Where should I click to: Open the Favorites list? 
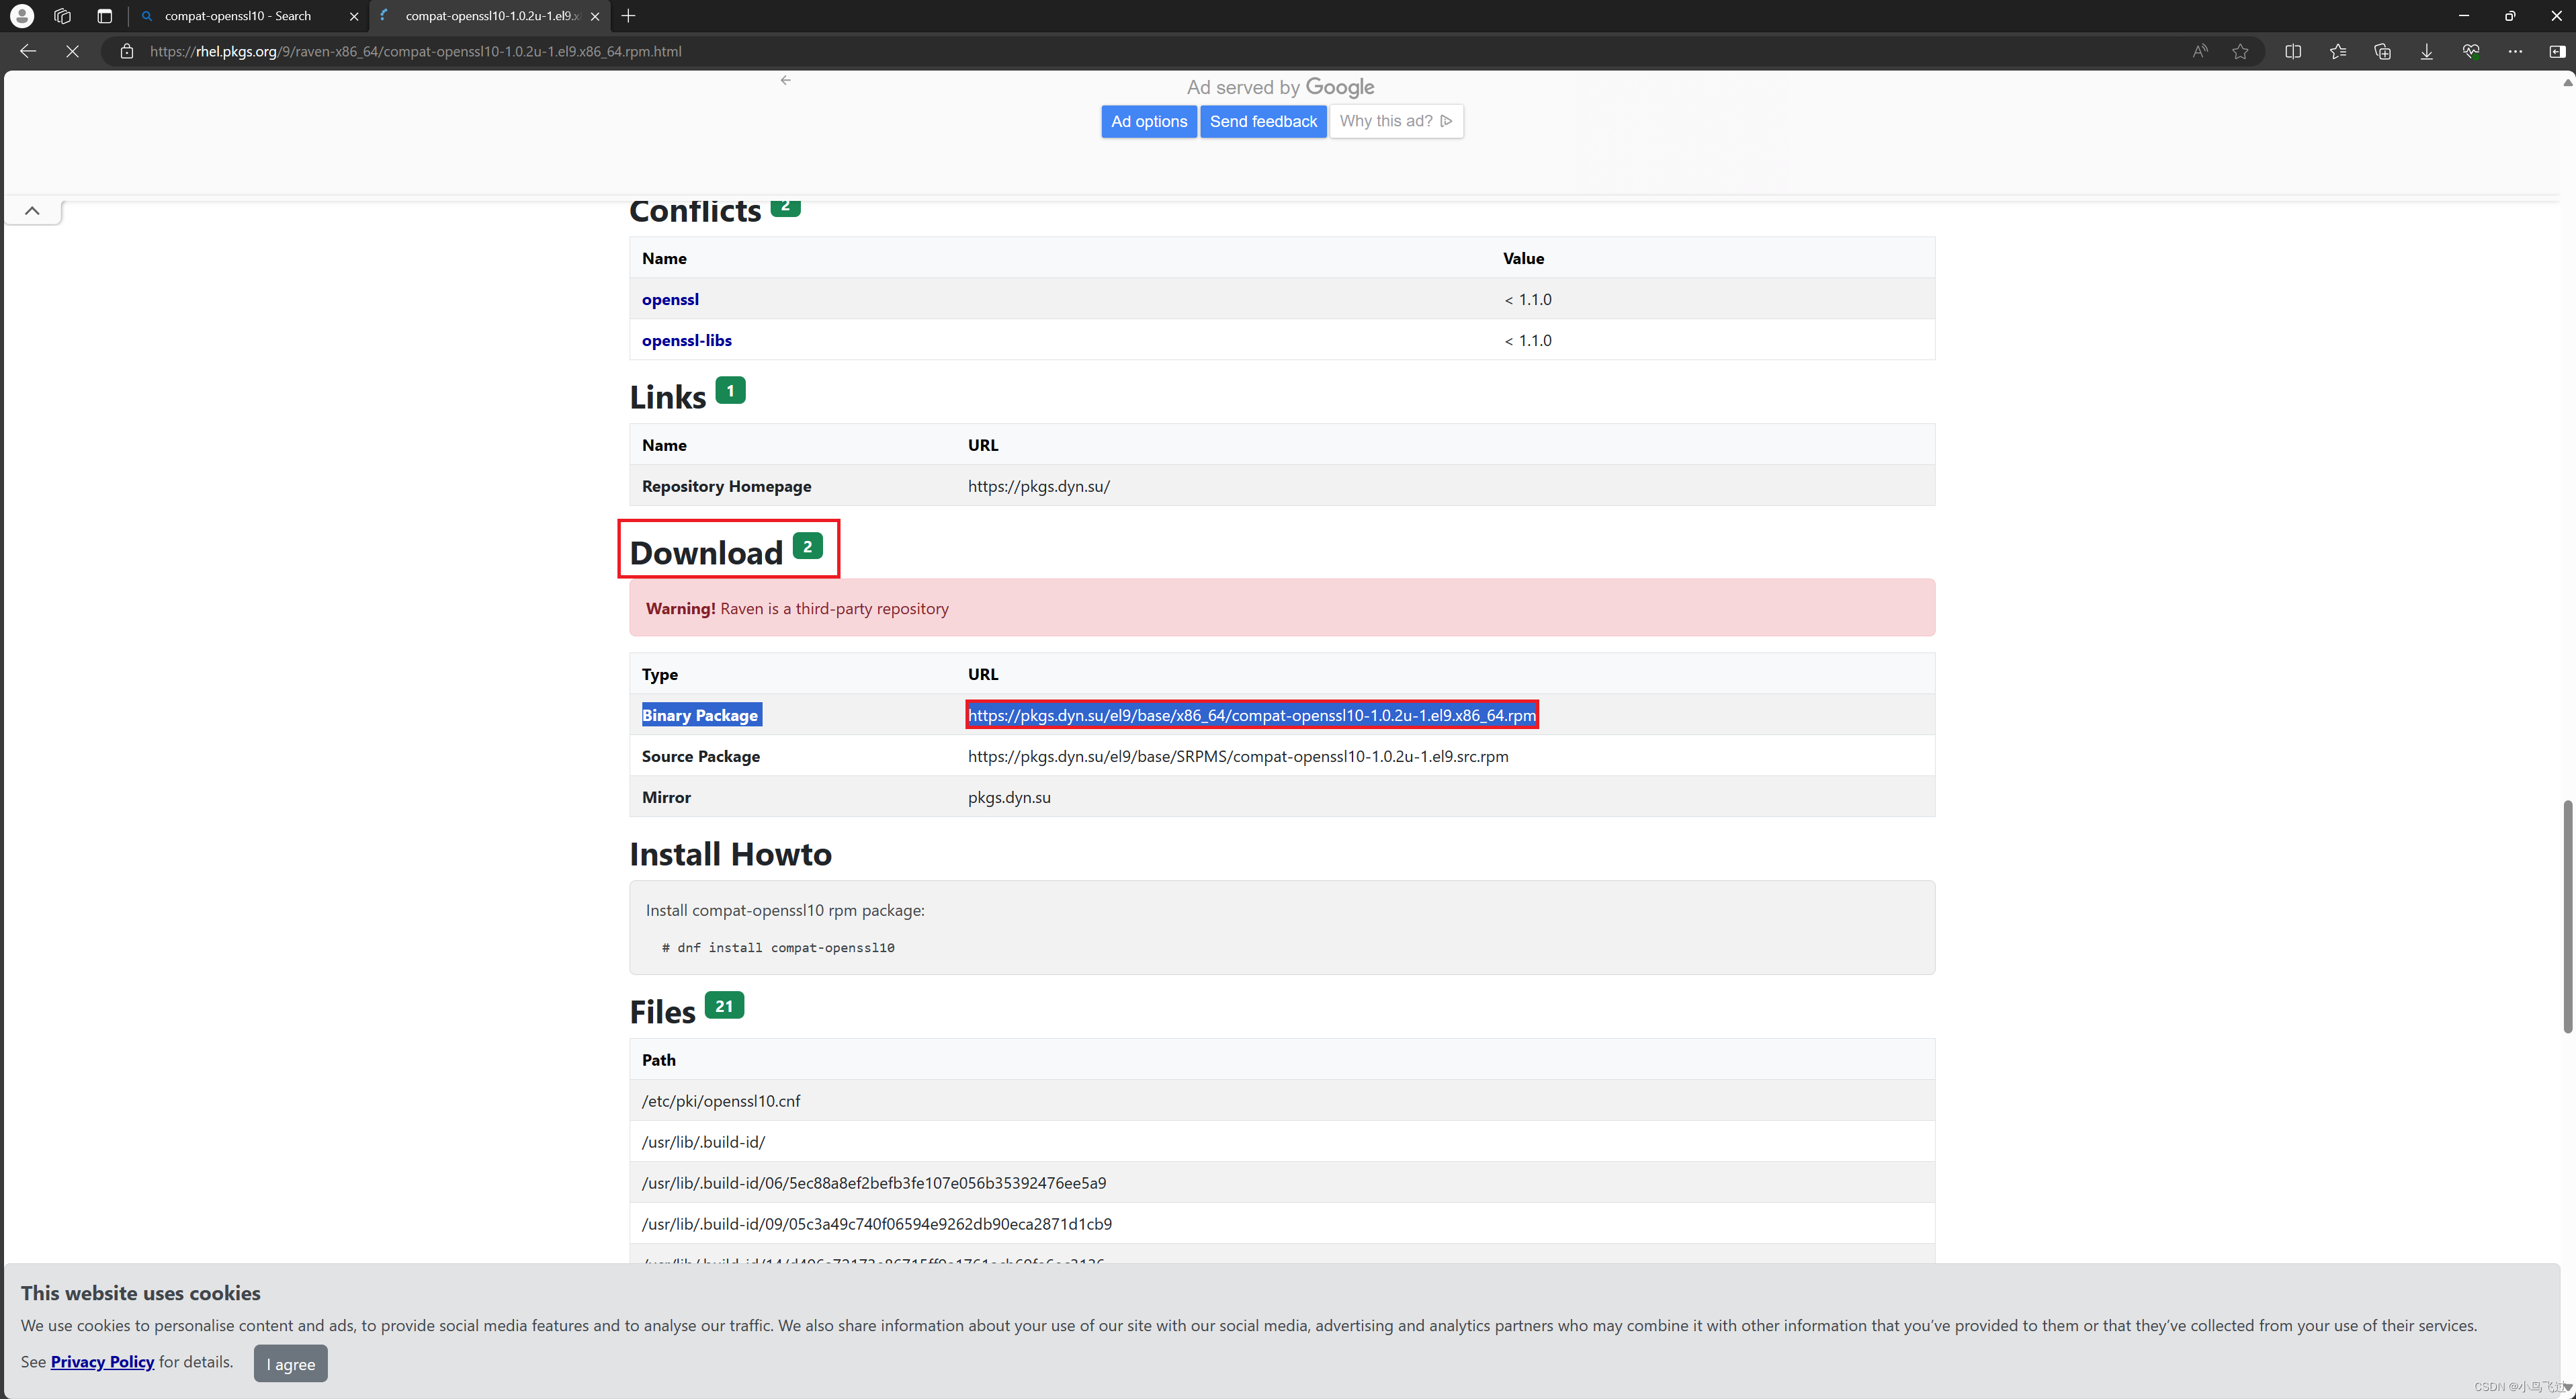[2338, 51]
